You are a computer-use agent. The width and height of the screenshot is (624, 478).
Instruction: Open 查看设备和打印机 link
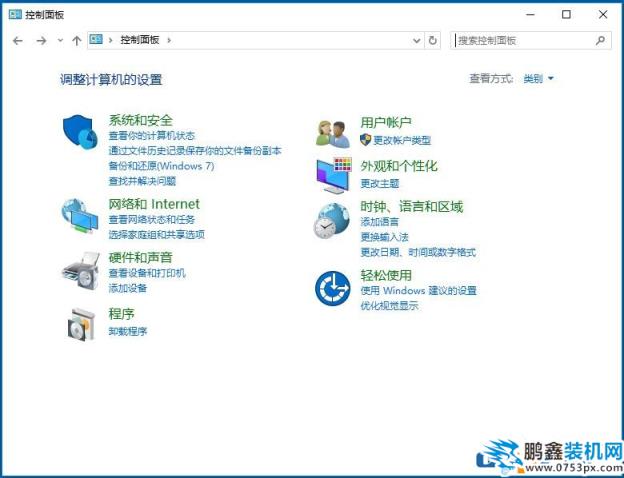pos(147,273)
